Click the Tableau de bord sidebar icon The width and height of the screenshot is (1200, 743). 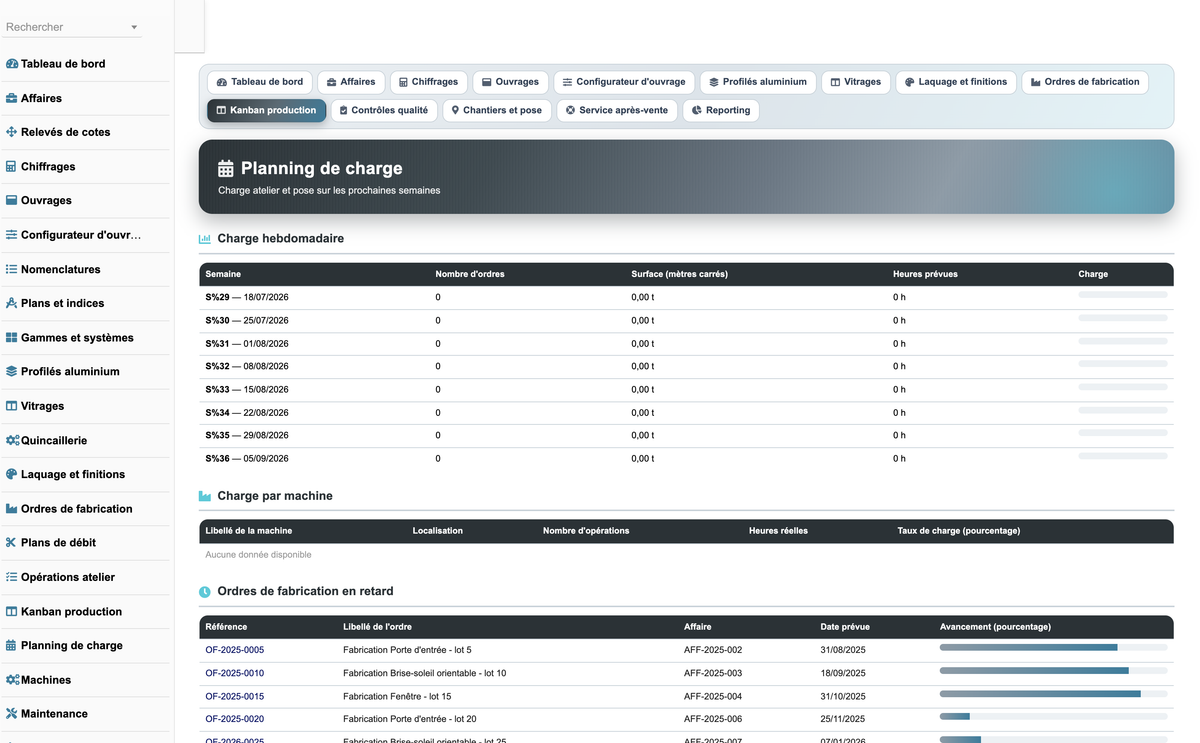click(x=12, y=64)
